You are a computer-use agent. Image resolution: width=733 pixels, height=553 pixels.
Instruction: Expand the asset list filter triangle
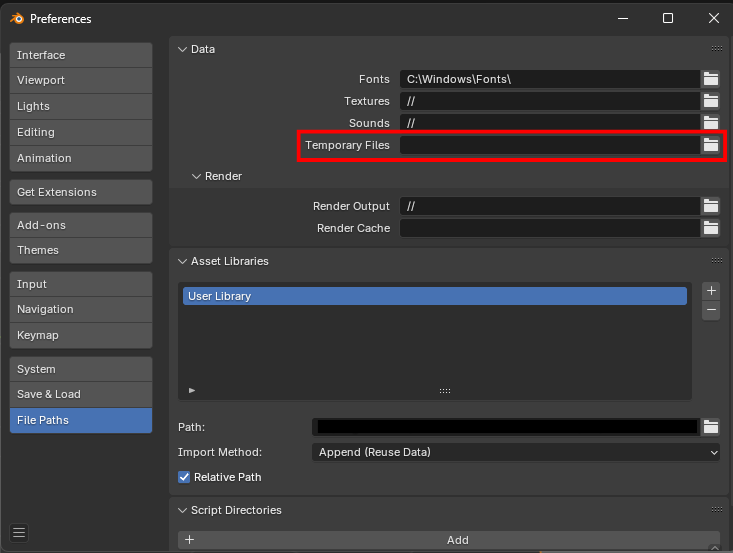click(x=192, y=390)
